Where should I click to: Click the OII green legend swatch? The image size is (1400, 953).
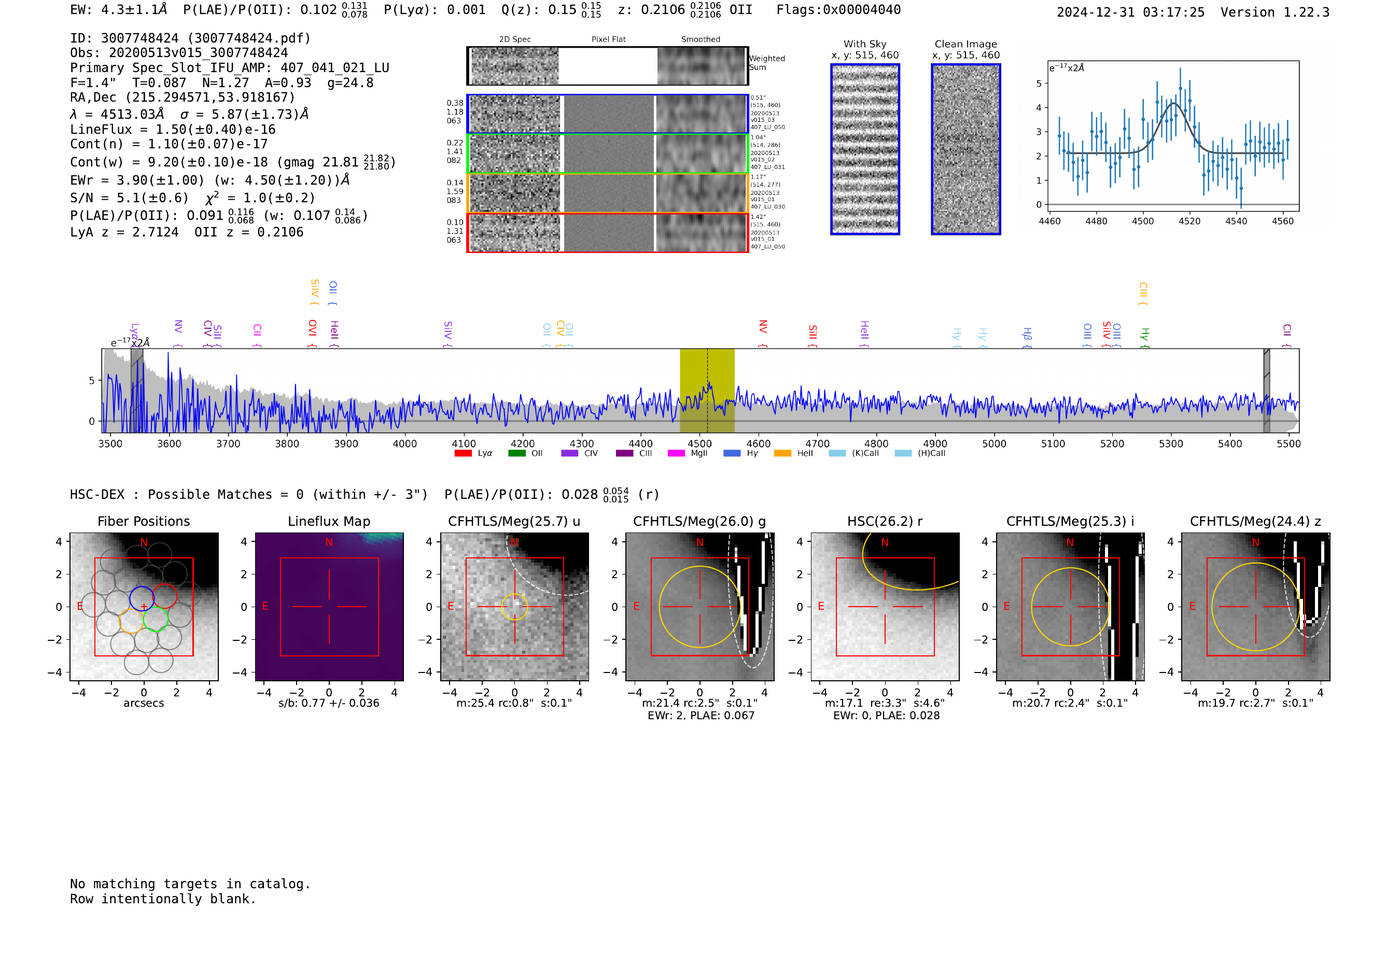[x=517, y=454]
